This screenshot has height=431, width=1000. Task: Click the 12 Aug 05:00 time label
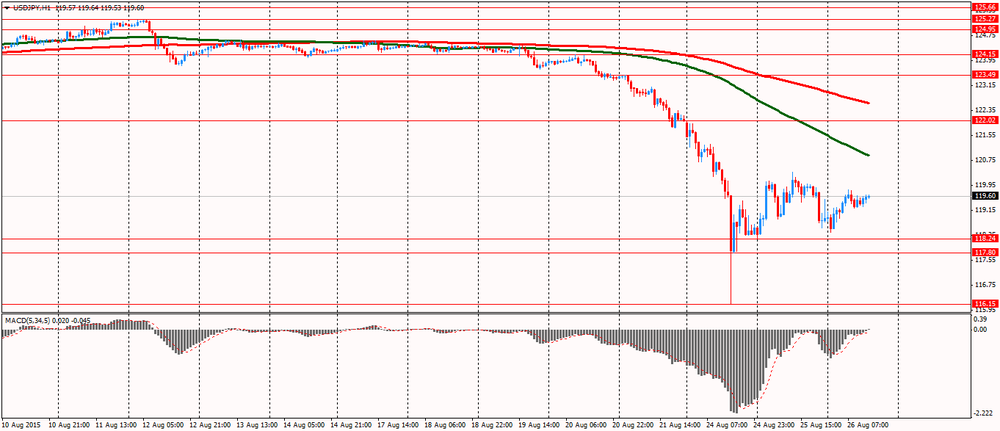(x=162, y=424)
